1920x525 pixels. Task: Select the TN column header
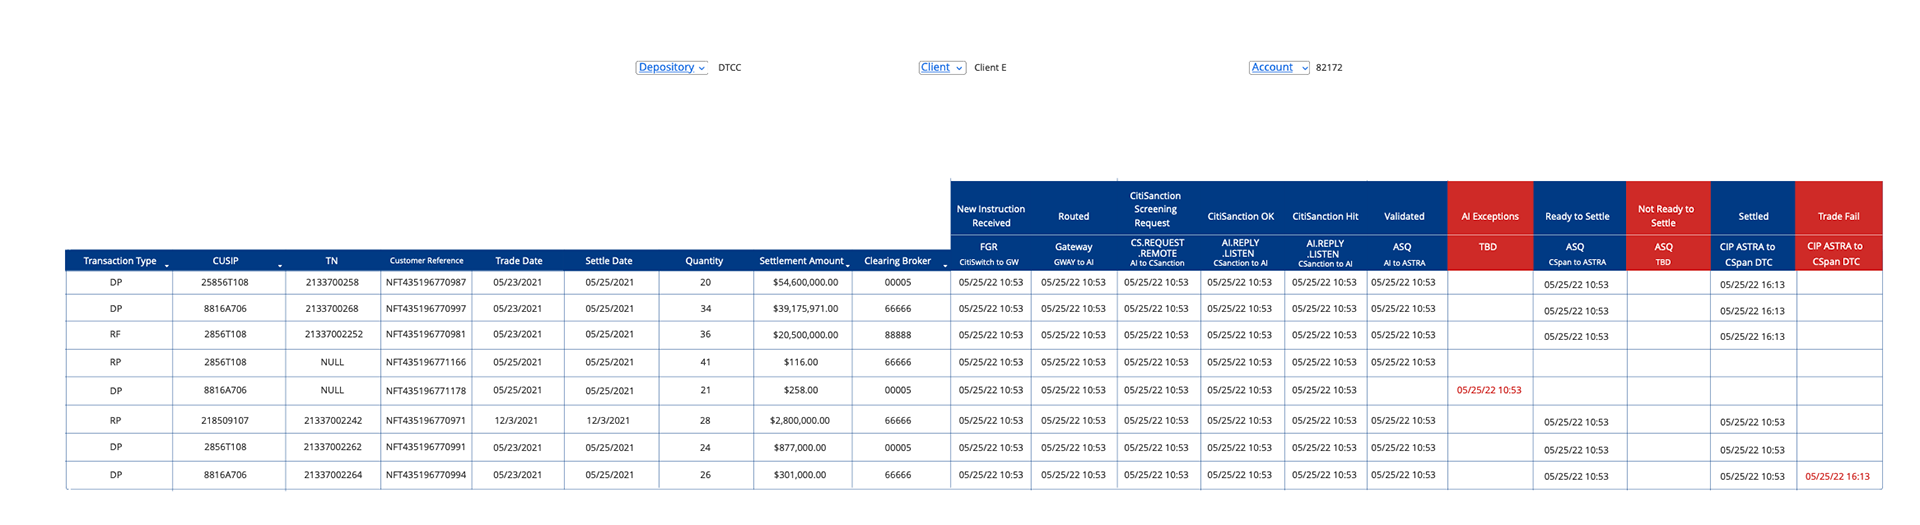(332, 261)
